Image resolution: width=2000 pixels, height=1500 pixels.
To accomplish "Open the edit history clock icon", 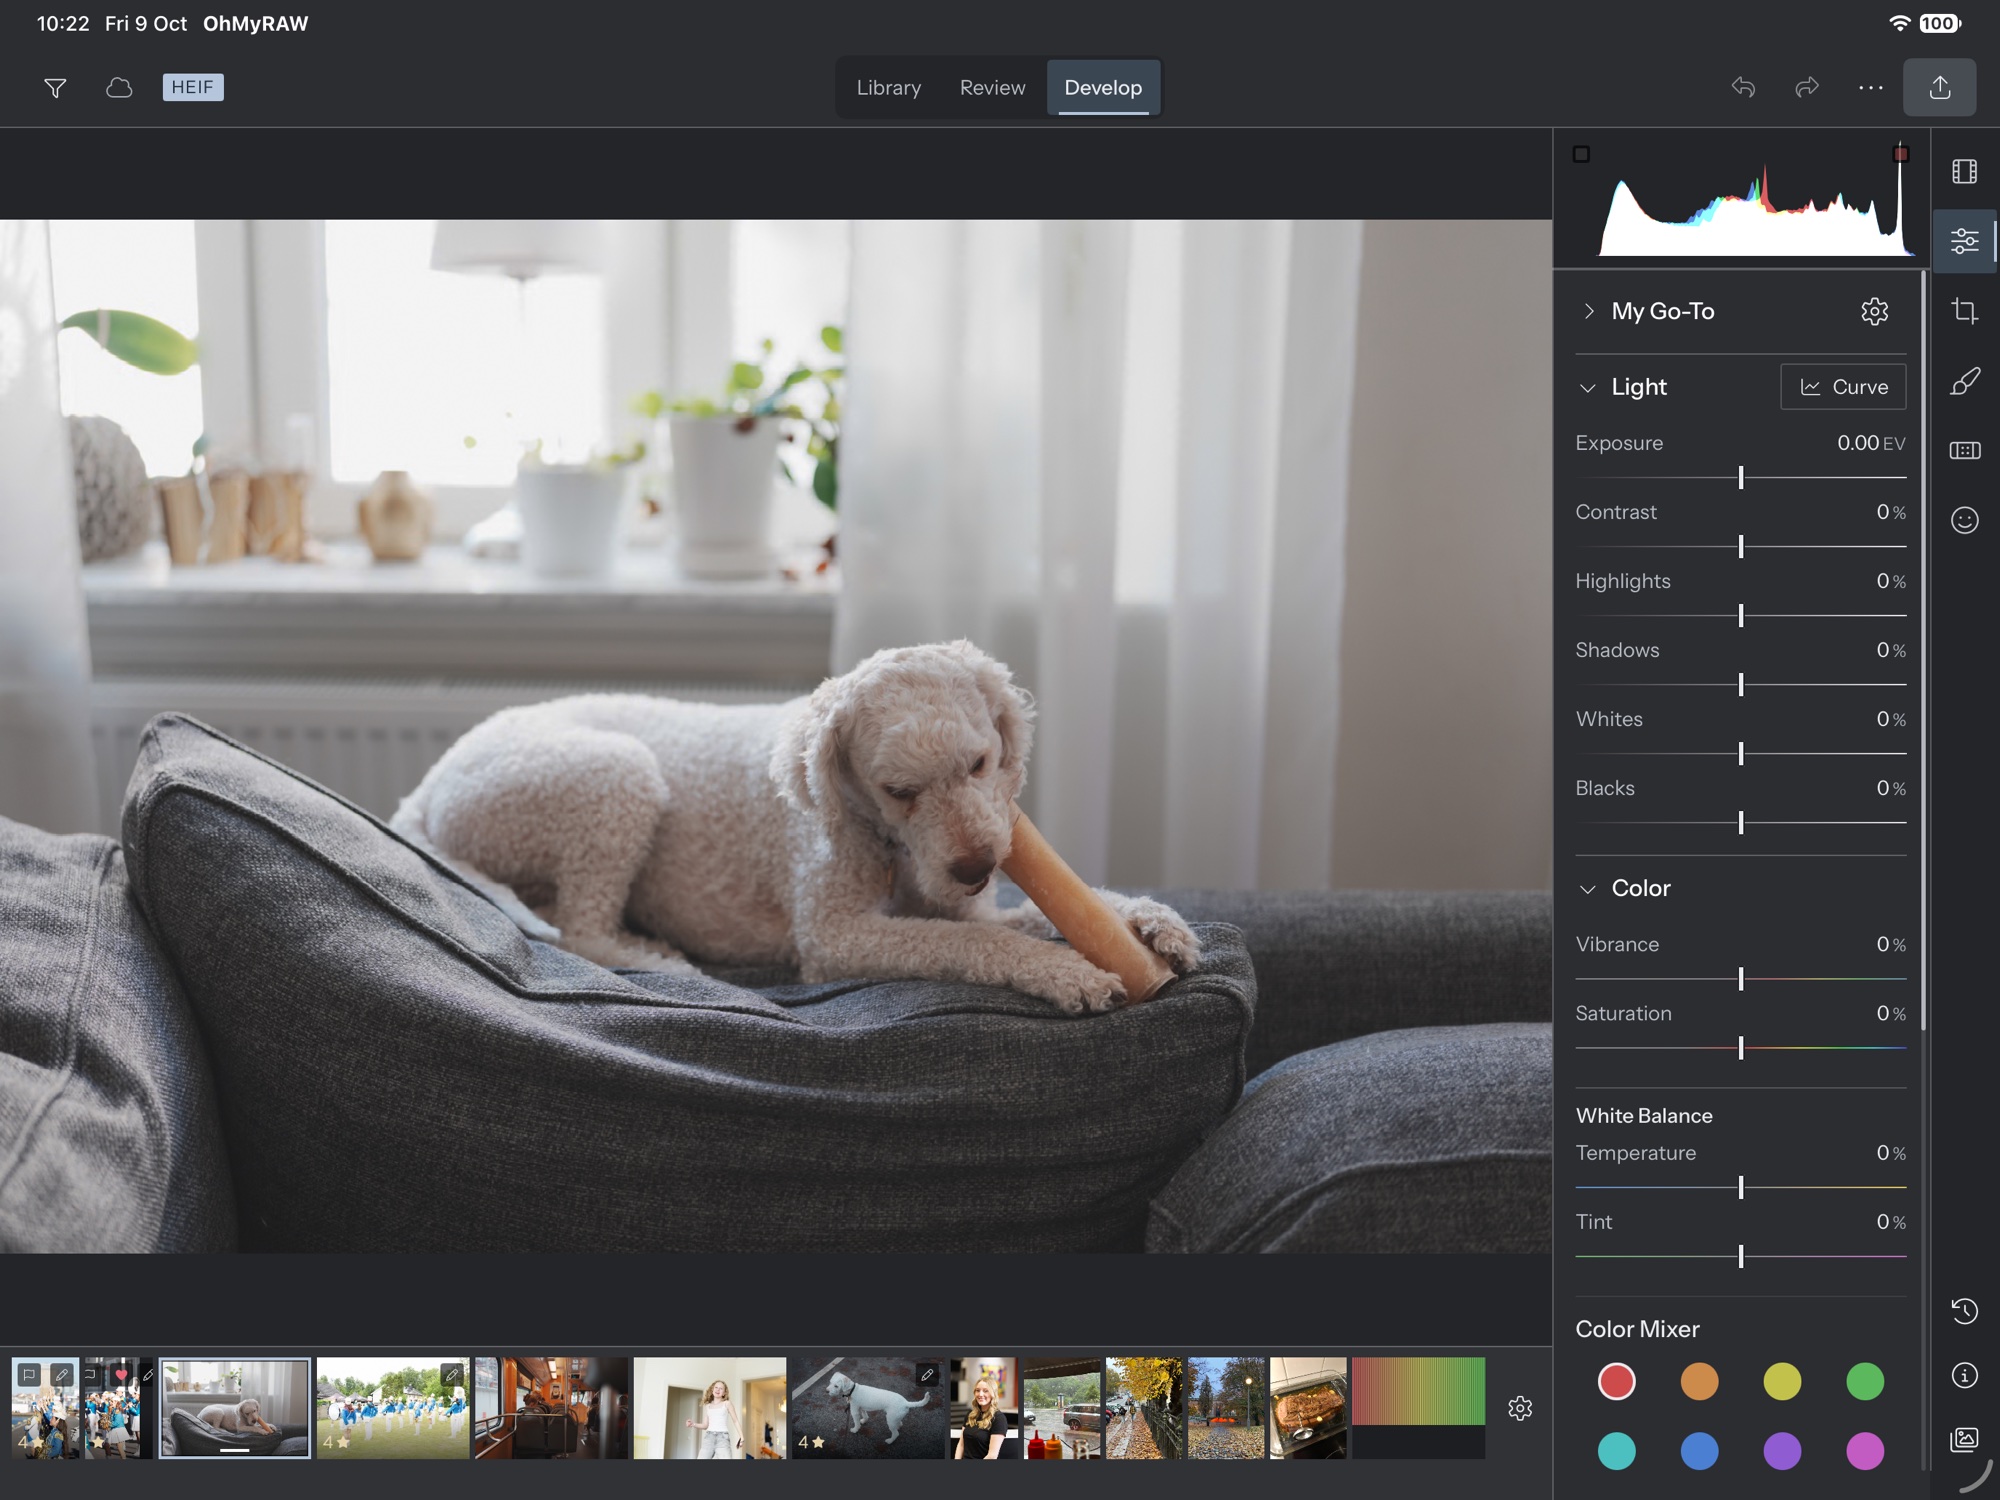I will pyautogui.click(x=1964, y=1311).
